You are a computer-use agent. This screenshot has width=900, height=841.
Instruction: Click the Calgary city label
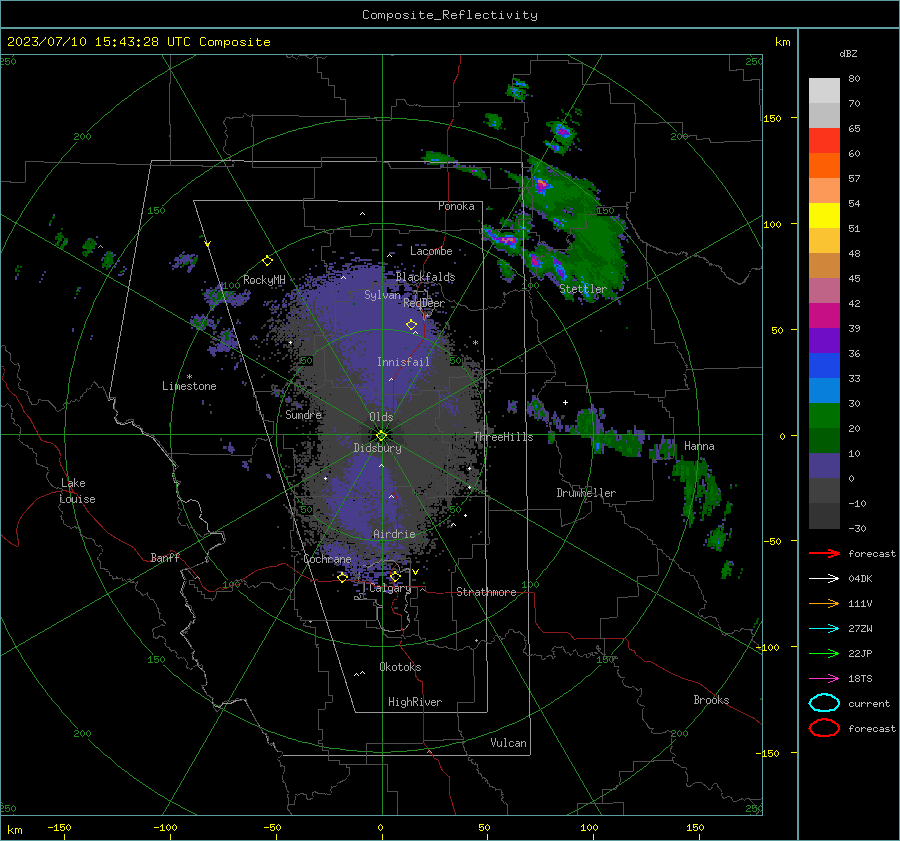390,588
